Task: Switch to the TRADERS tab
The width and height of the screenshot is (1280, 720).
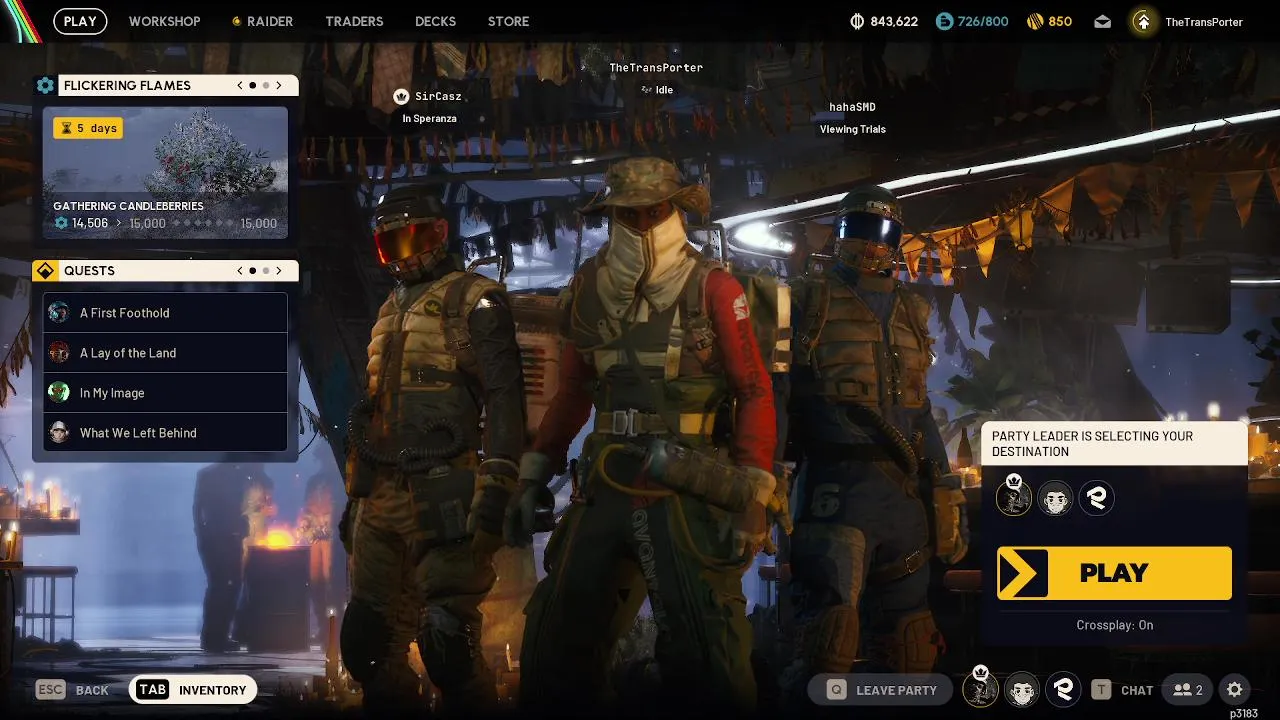Action: (354, 21)
